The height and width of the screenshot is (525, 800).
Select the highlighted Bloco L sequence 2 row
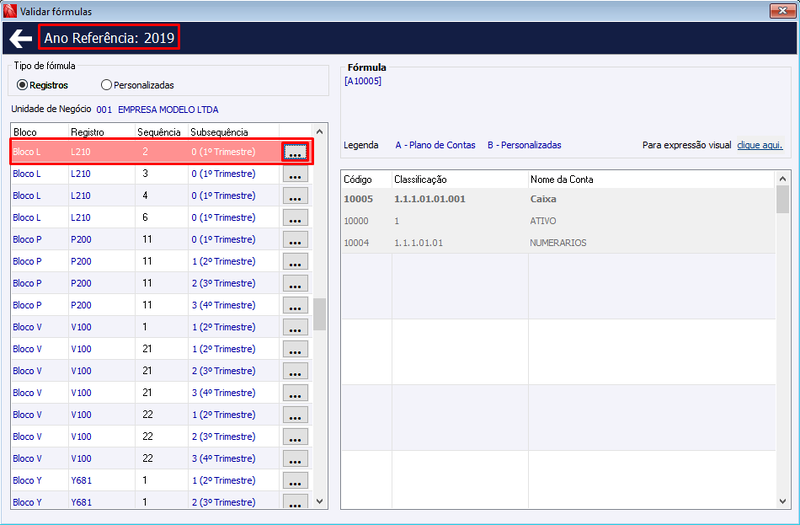(161, 152)
